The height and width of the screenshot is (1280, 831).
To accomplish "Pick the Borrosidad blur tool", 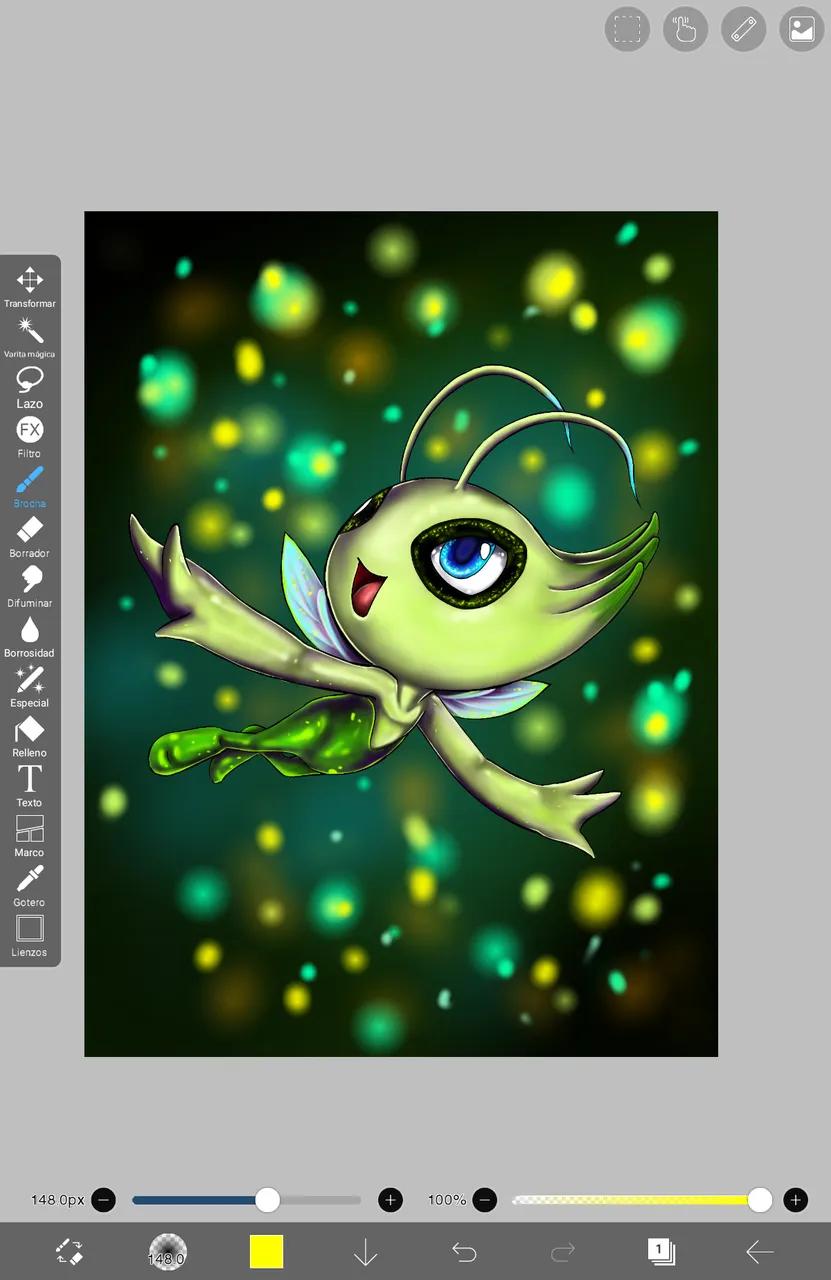I will click(x=30, y=637).
